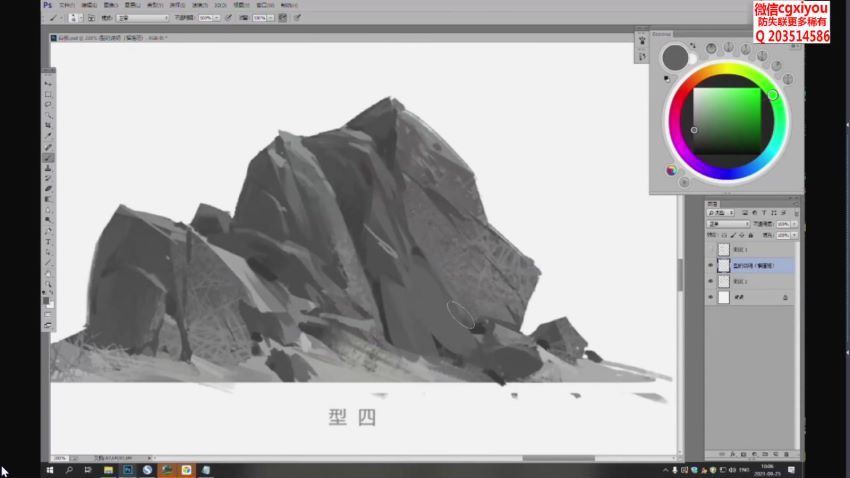Click the large foreground color circle
The height and width of the screenshot is (478, 850).
coord(675,56)
